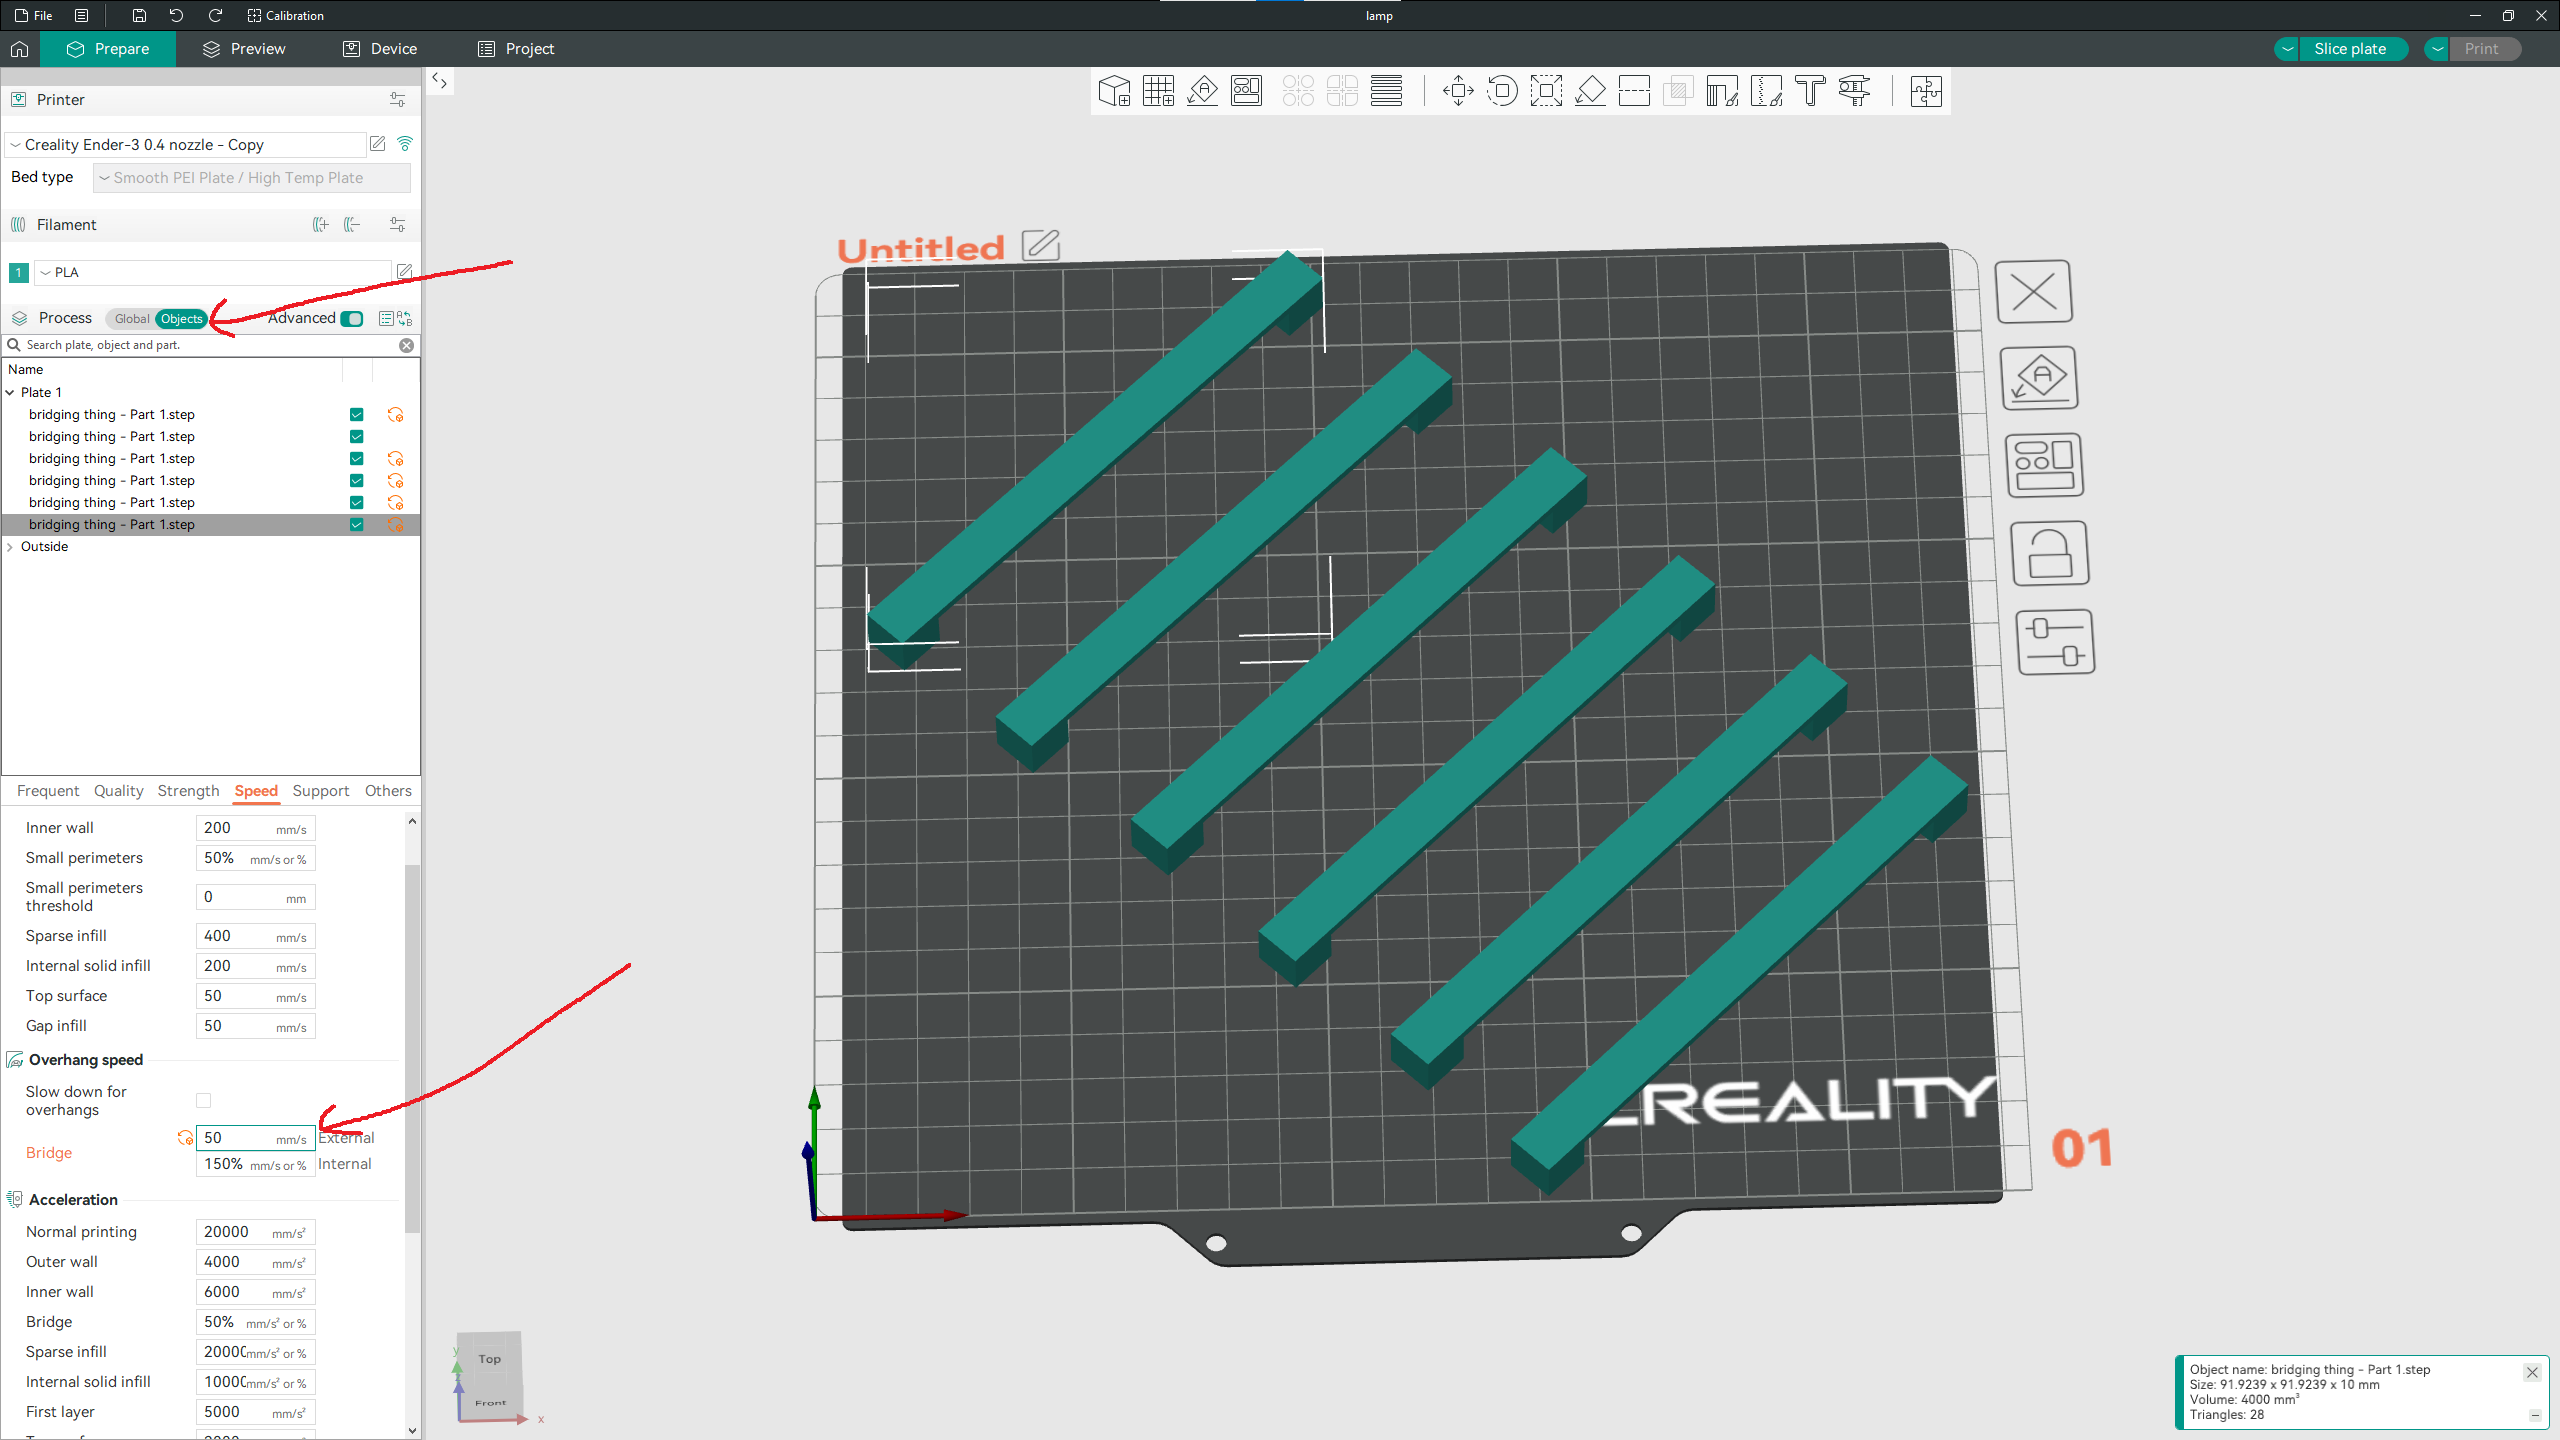Click the top toolbar Arrange all icon
This screenshot has width=2560, height=1440.
[1246, 91]
